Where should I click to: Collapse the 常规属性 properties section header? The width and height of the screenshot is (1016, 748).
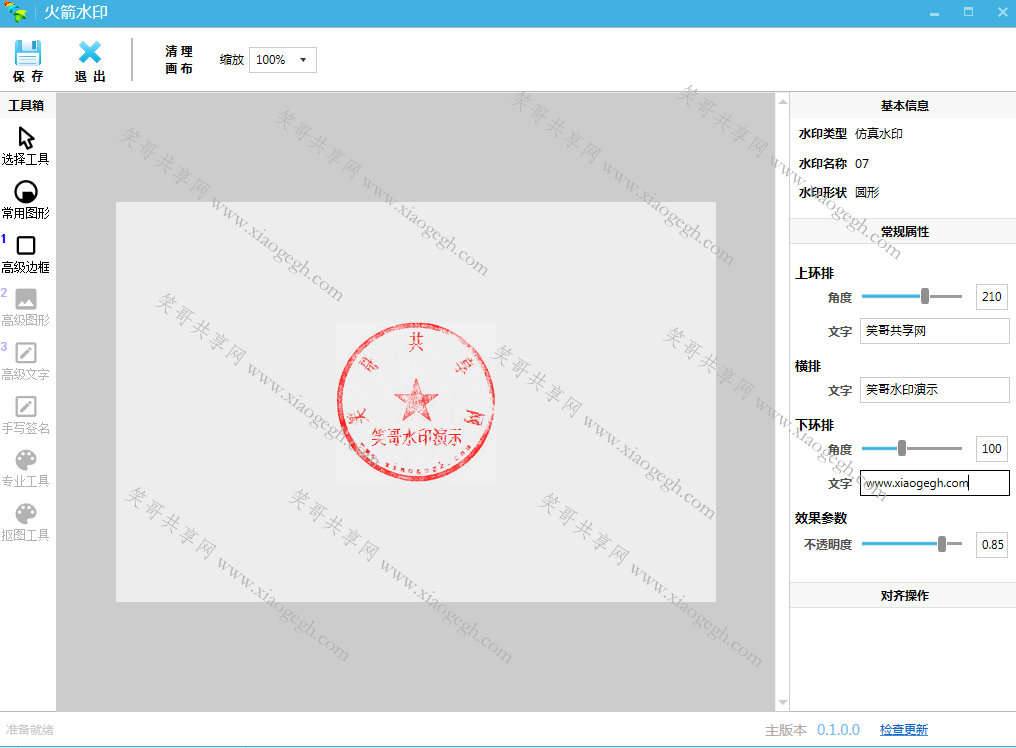[904, 231]
